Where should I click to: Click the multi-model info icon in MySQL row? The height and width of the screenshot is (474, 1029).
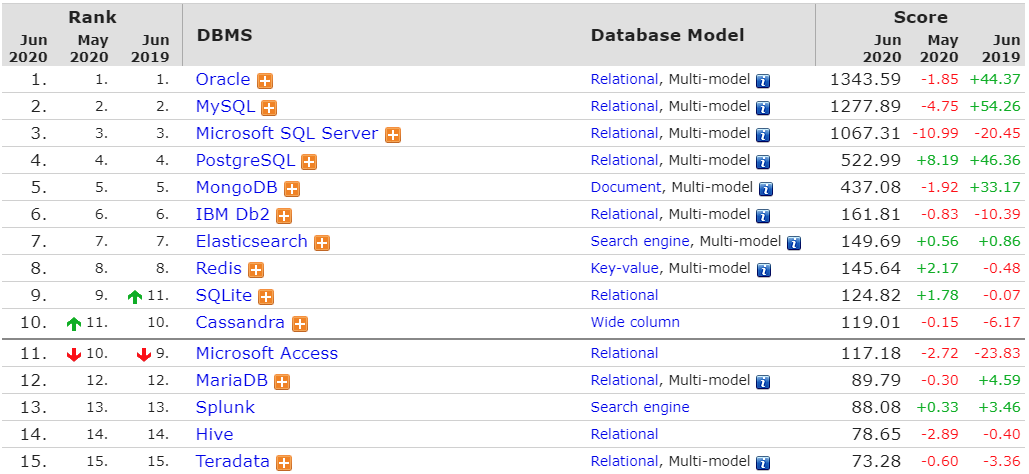(763, 108)
